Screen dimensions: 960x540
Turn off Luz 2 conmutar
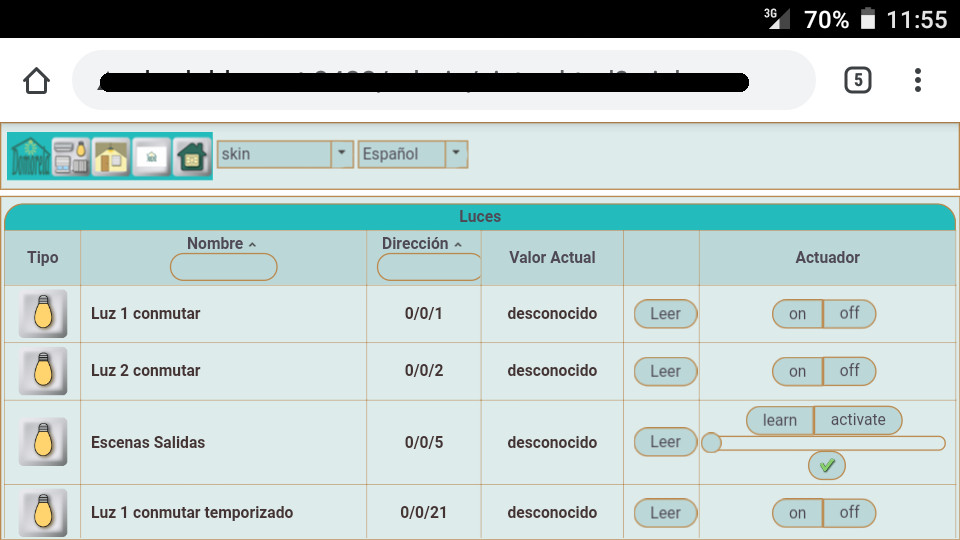pyautogui.click(x=849, y=371)
